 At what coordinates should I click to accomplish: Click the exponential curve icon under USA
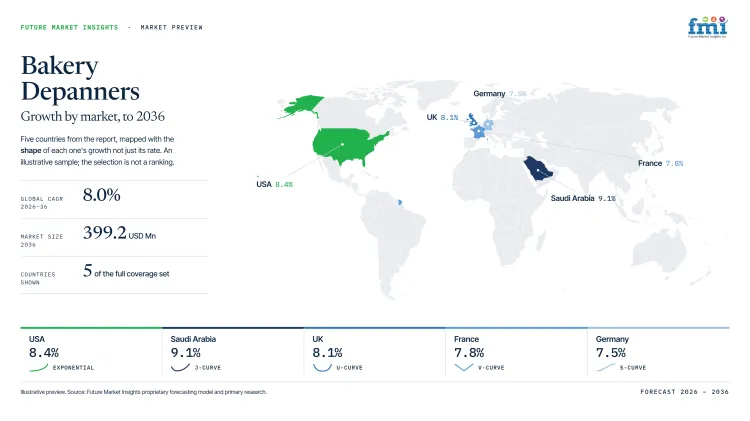tap(38, 367)
